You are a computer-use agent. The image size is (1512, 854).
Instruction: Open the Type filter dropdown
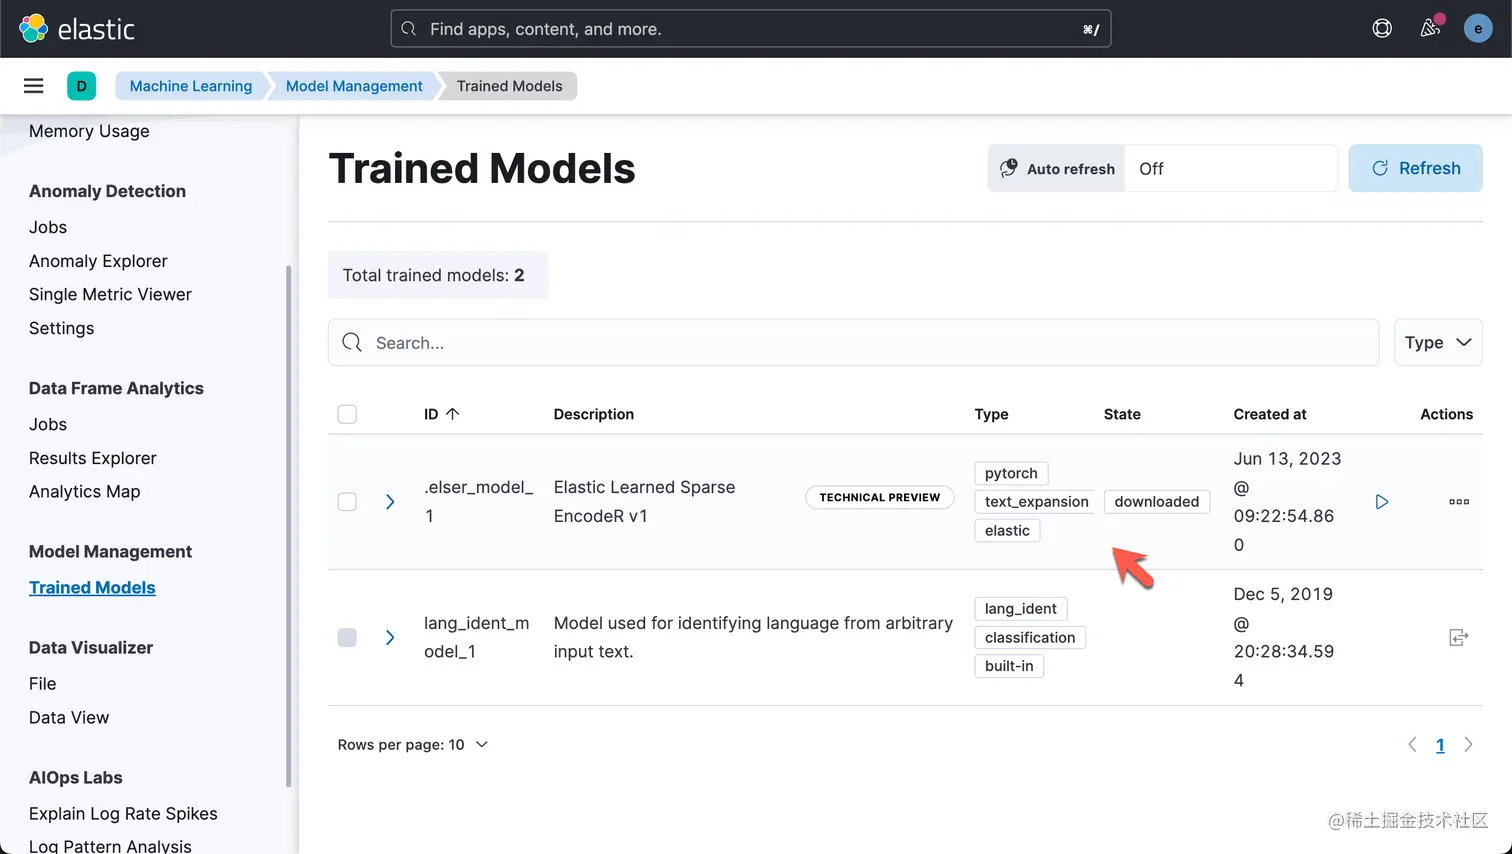[x=1438, y=343]
